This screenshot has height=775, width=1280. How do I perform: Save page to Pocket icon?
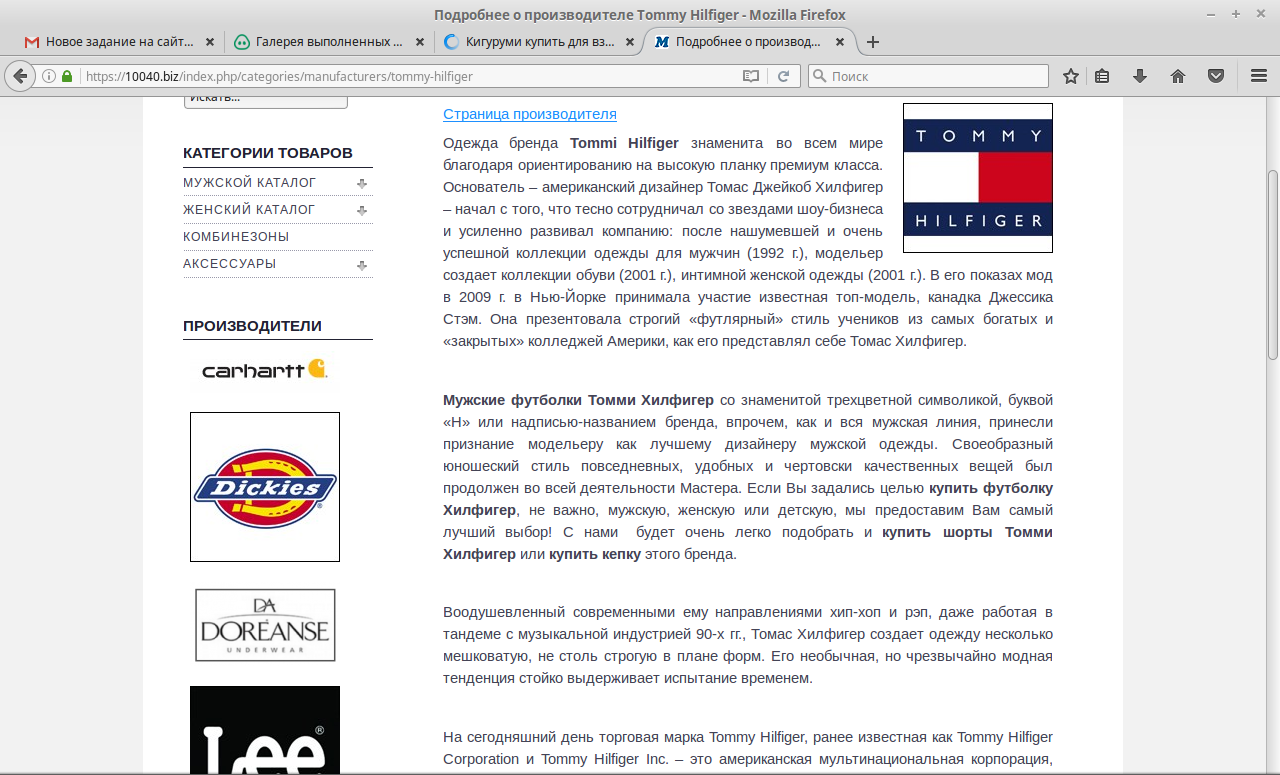click(x=1216, y=76)
